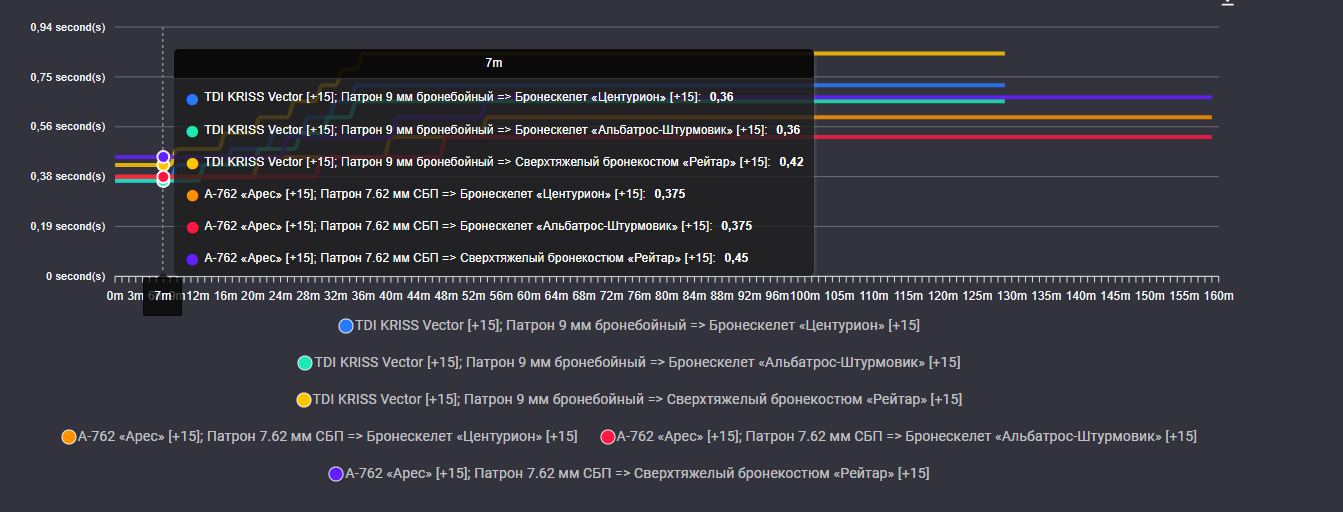This screenshot has width=1343, height=512.
Task: Click tooltip row KRISS Vector => «Альбатрос-Штурмовик» 0,36
Action: 493,130
